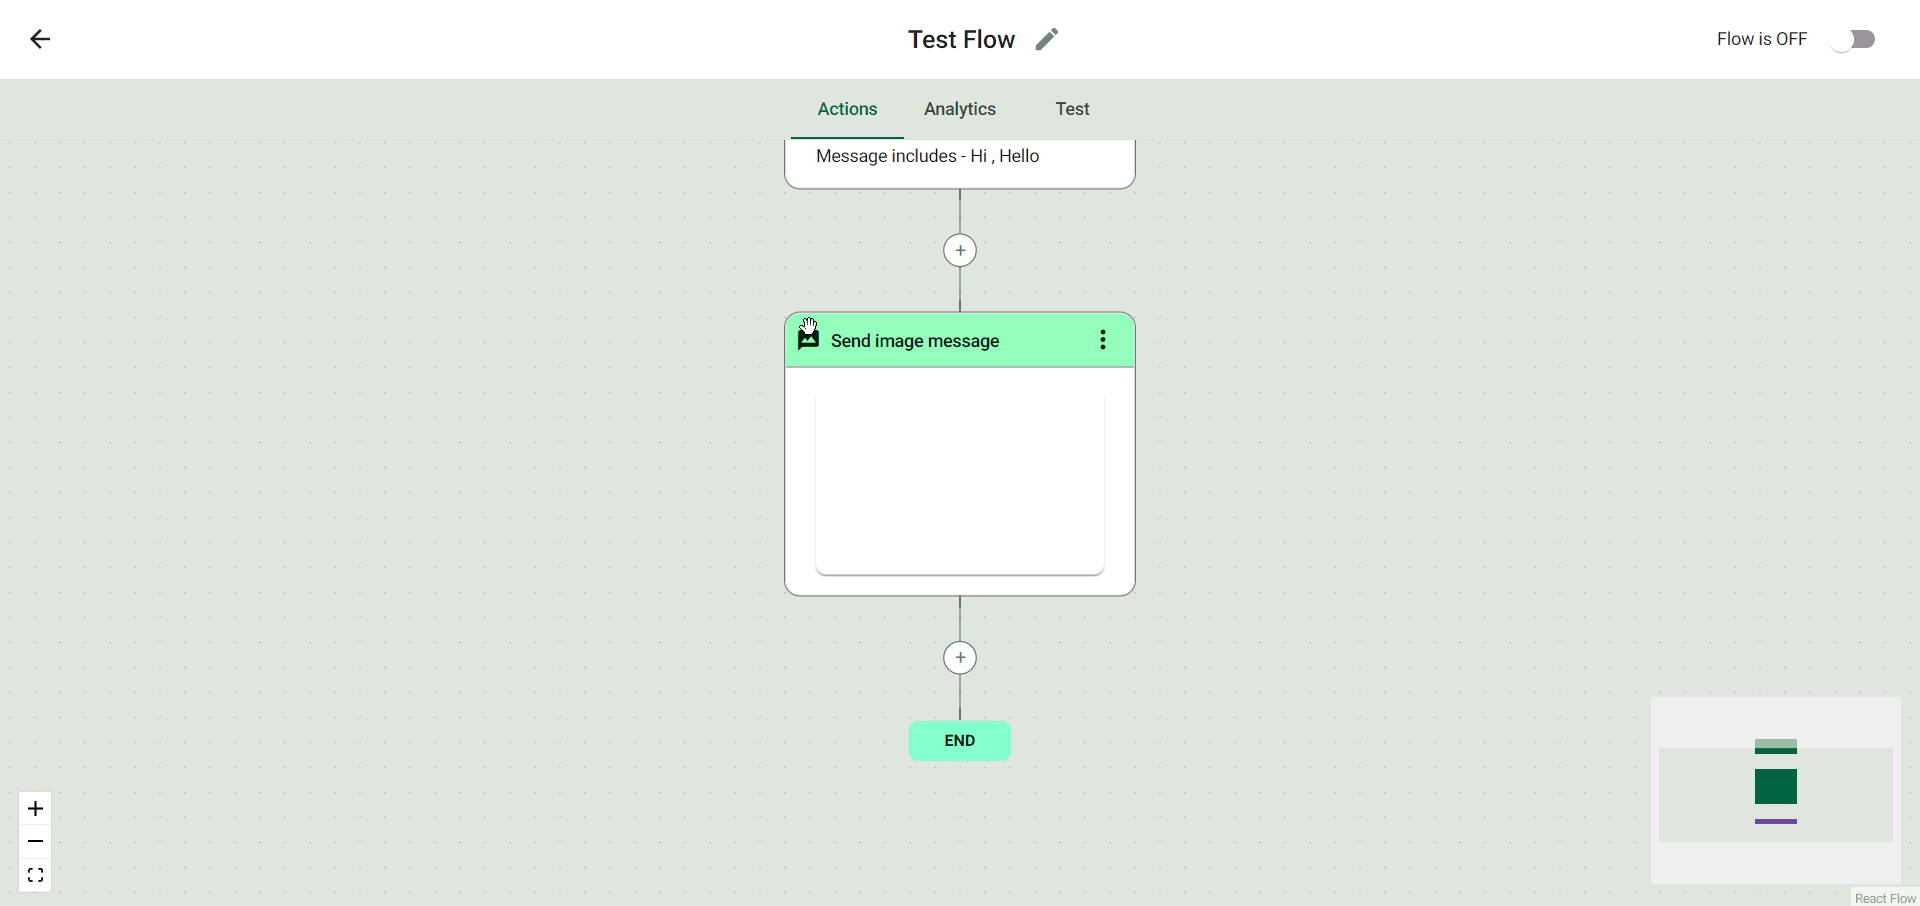Zoom in on the flow canvas

[x=35, y=808]
